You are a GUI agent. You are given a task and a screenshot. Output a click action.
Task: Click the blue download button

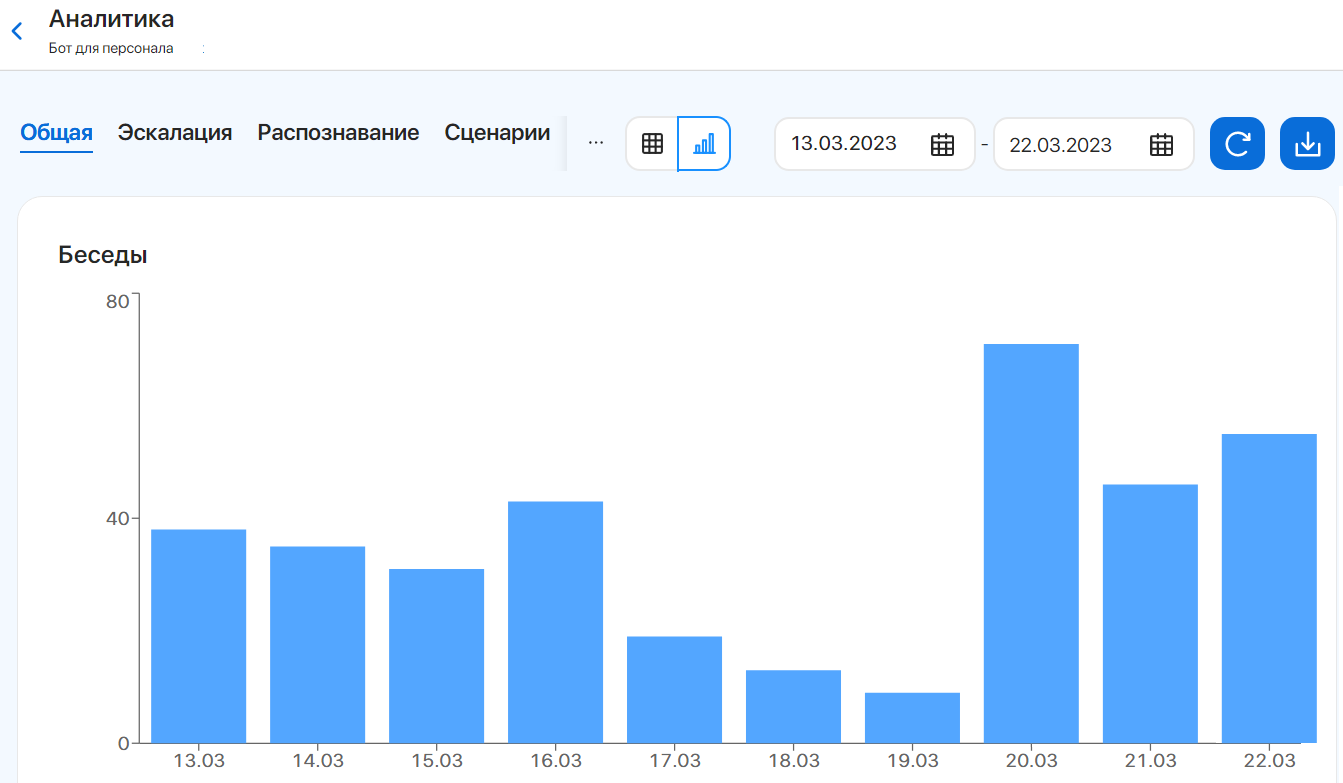[1307, 143]
